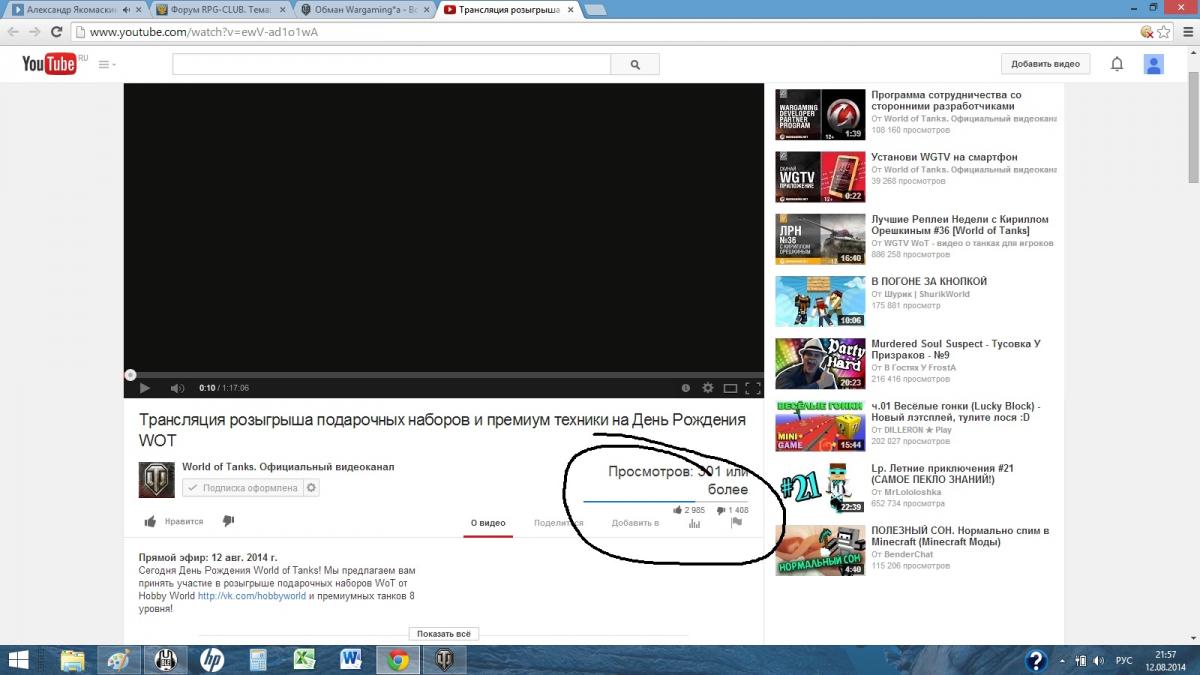Open the HP app on the taskbar
This screenshot has width=1200, height=675.
(211, 660)
